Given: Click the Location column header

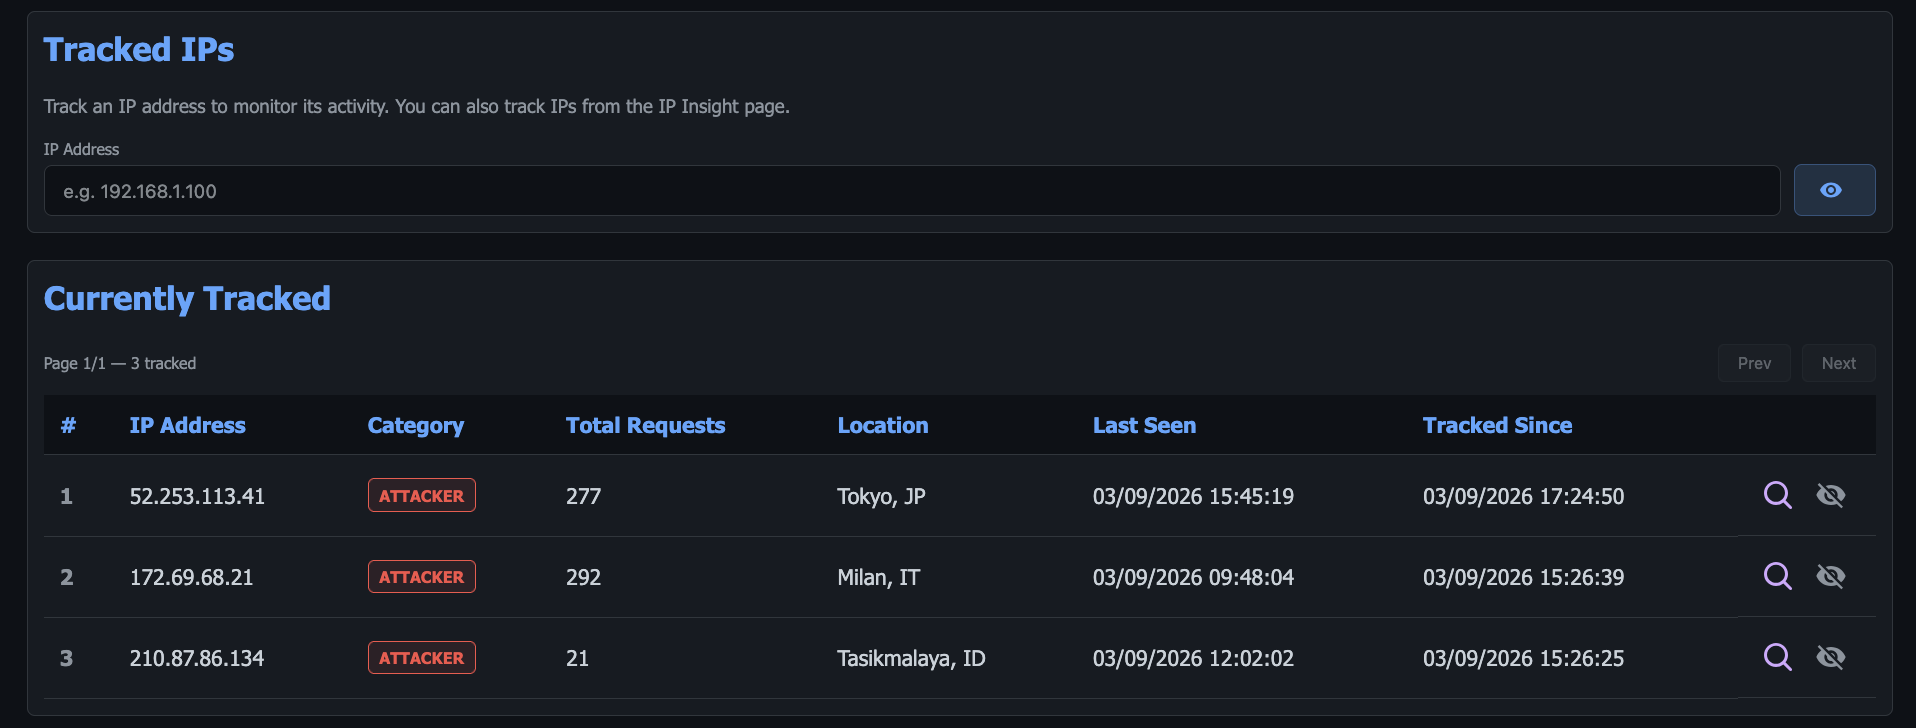Looking at the screenshot, I should pos(883,425).
